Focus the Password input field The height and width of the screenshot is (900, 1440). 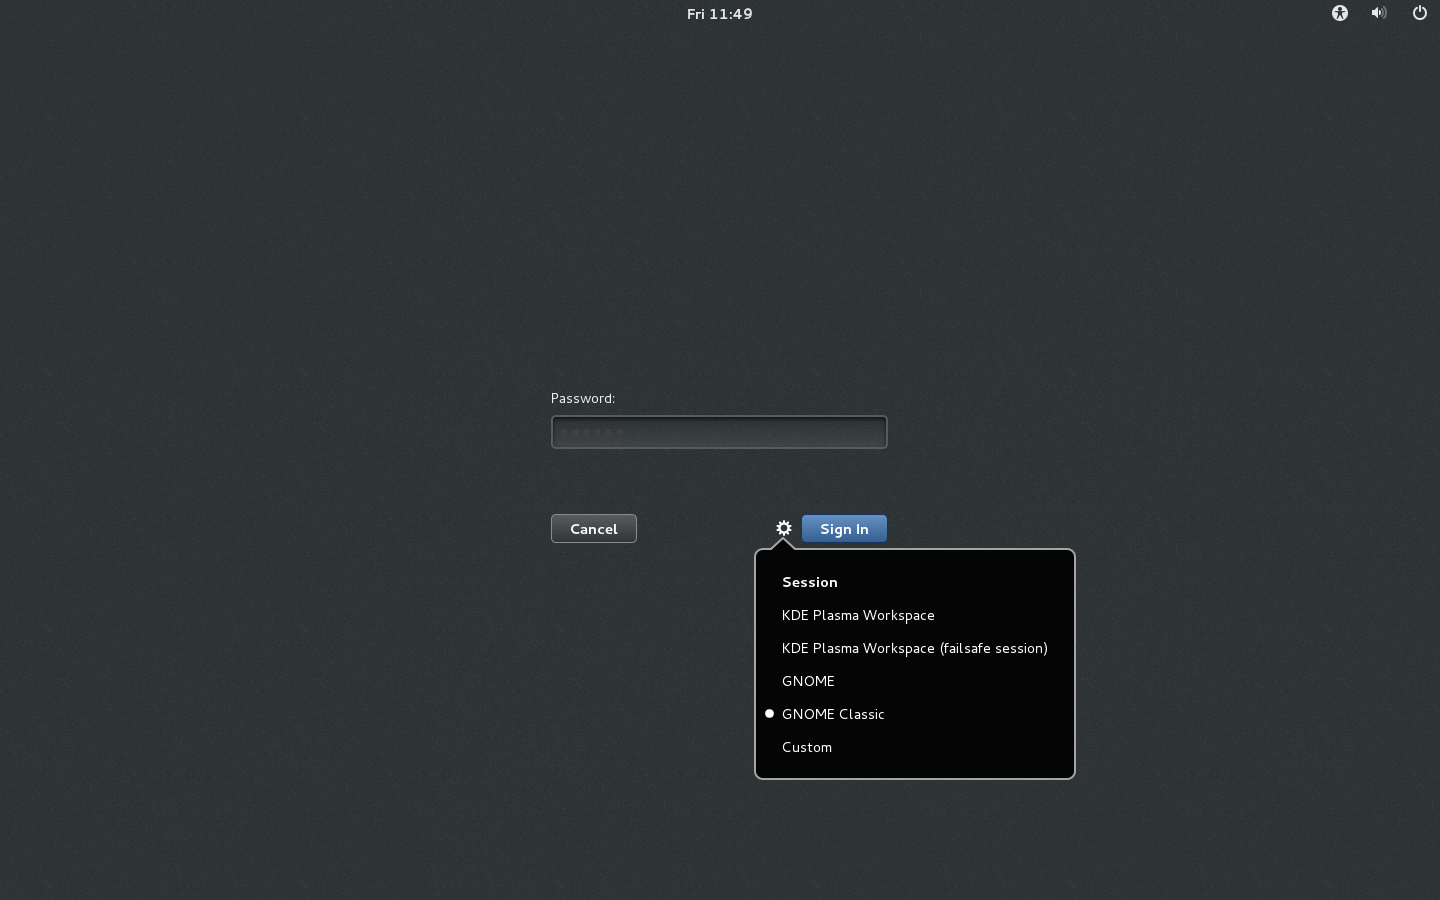point(719,432)
